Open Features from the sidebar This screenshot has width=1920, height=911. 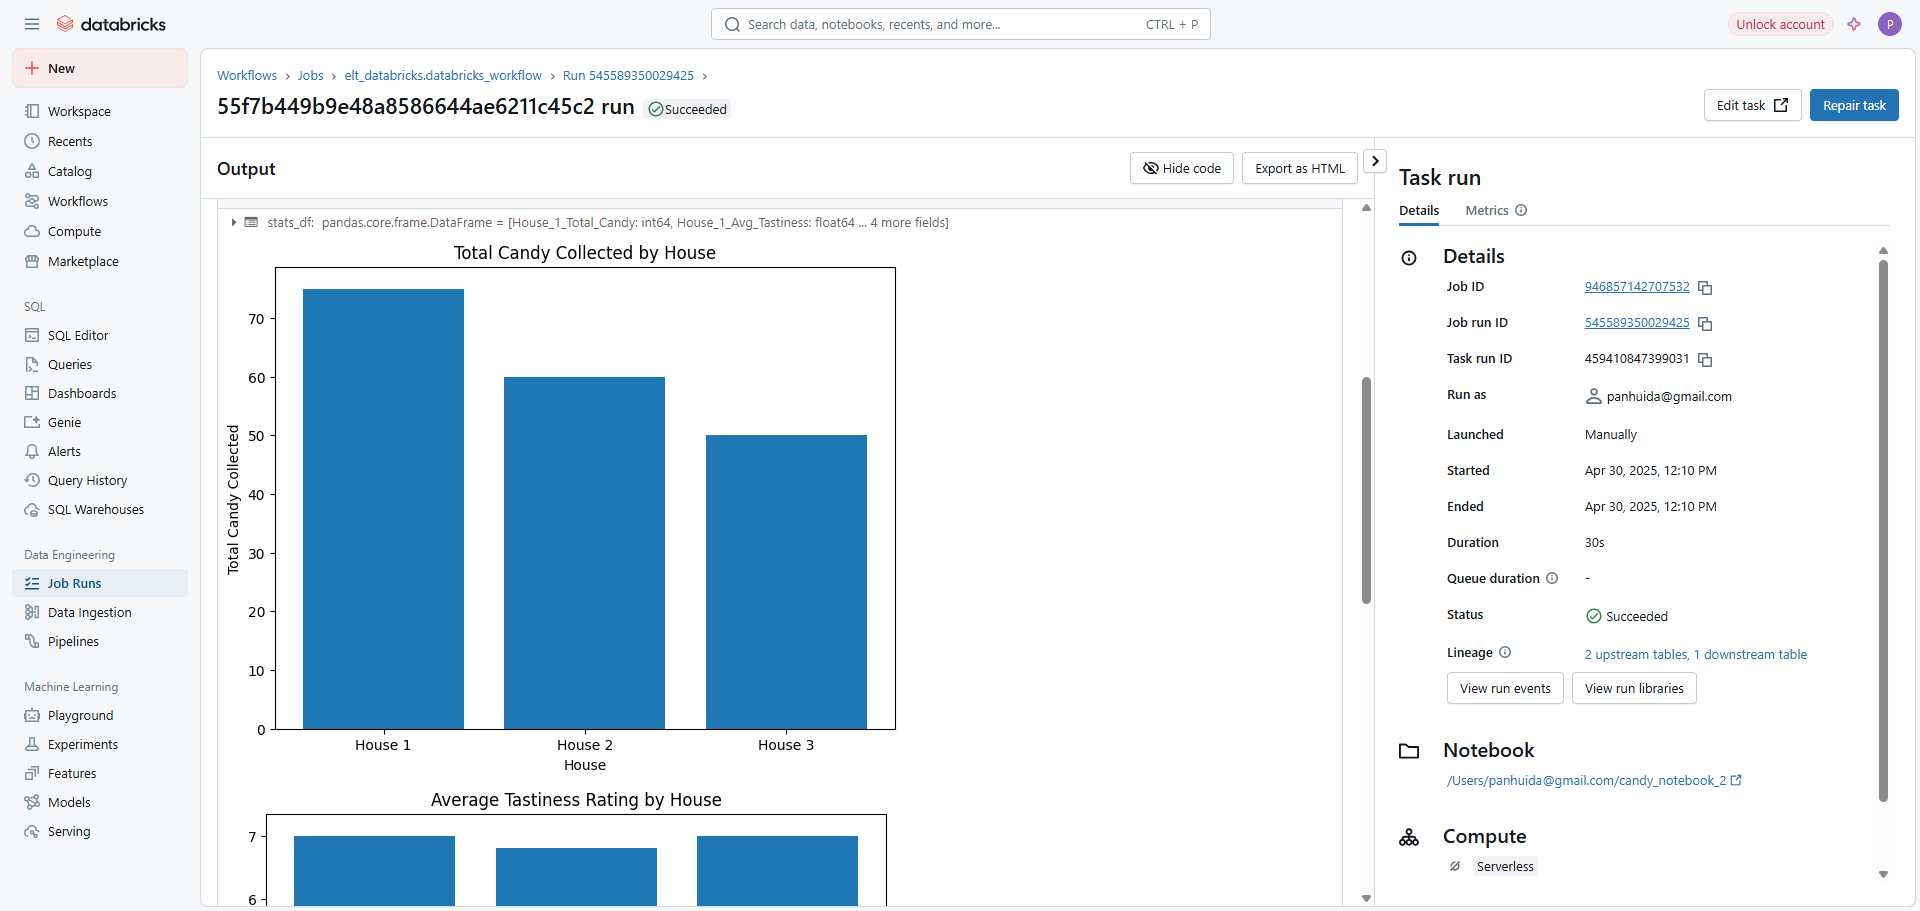pyautogui.click(x=100, y=773)
